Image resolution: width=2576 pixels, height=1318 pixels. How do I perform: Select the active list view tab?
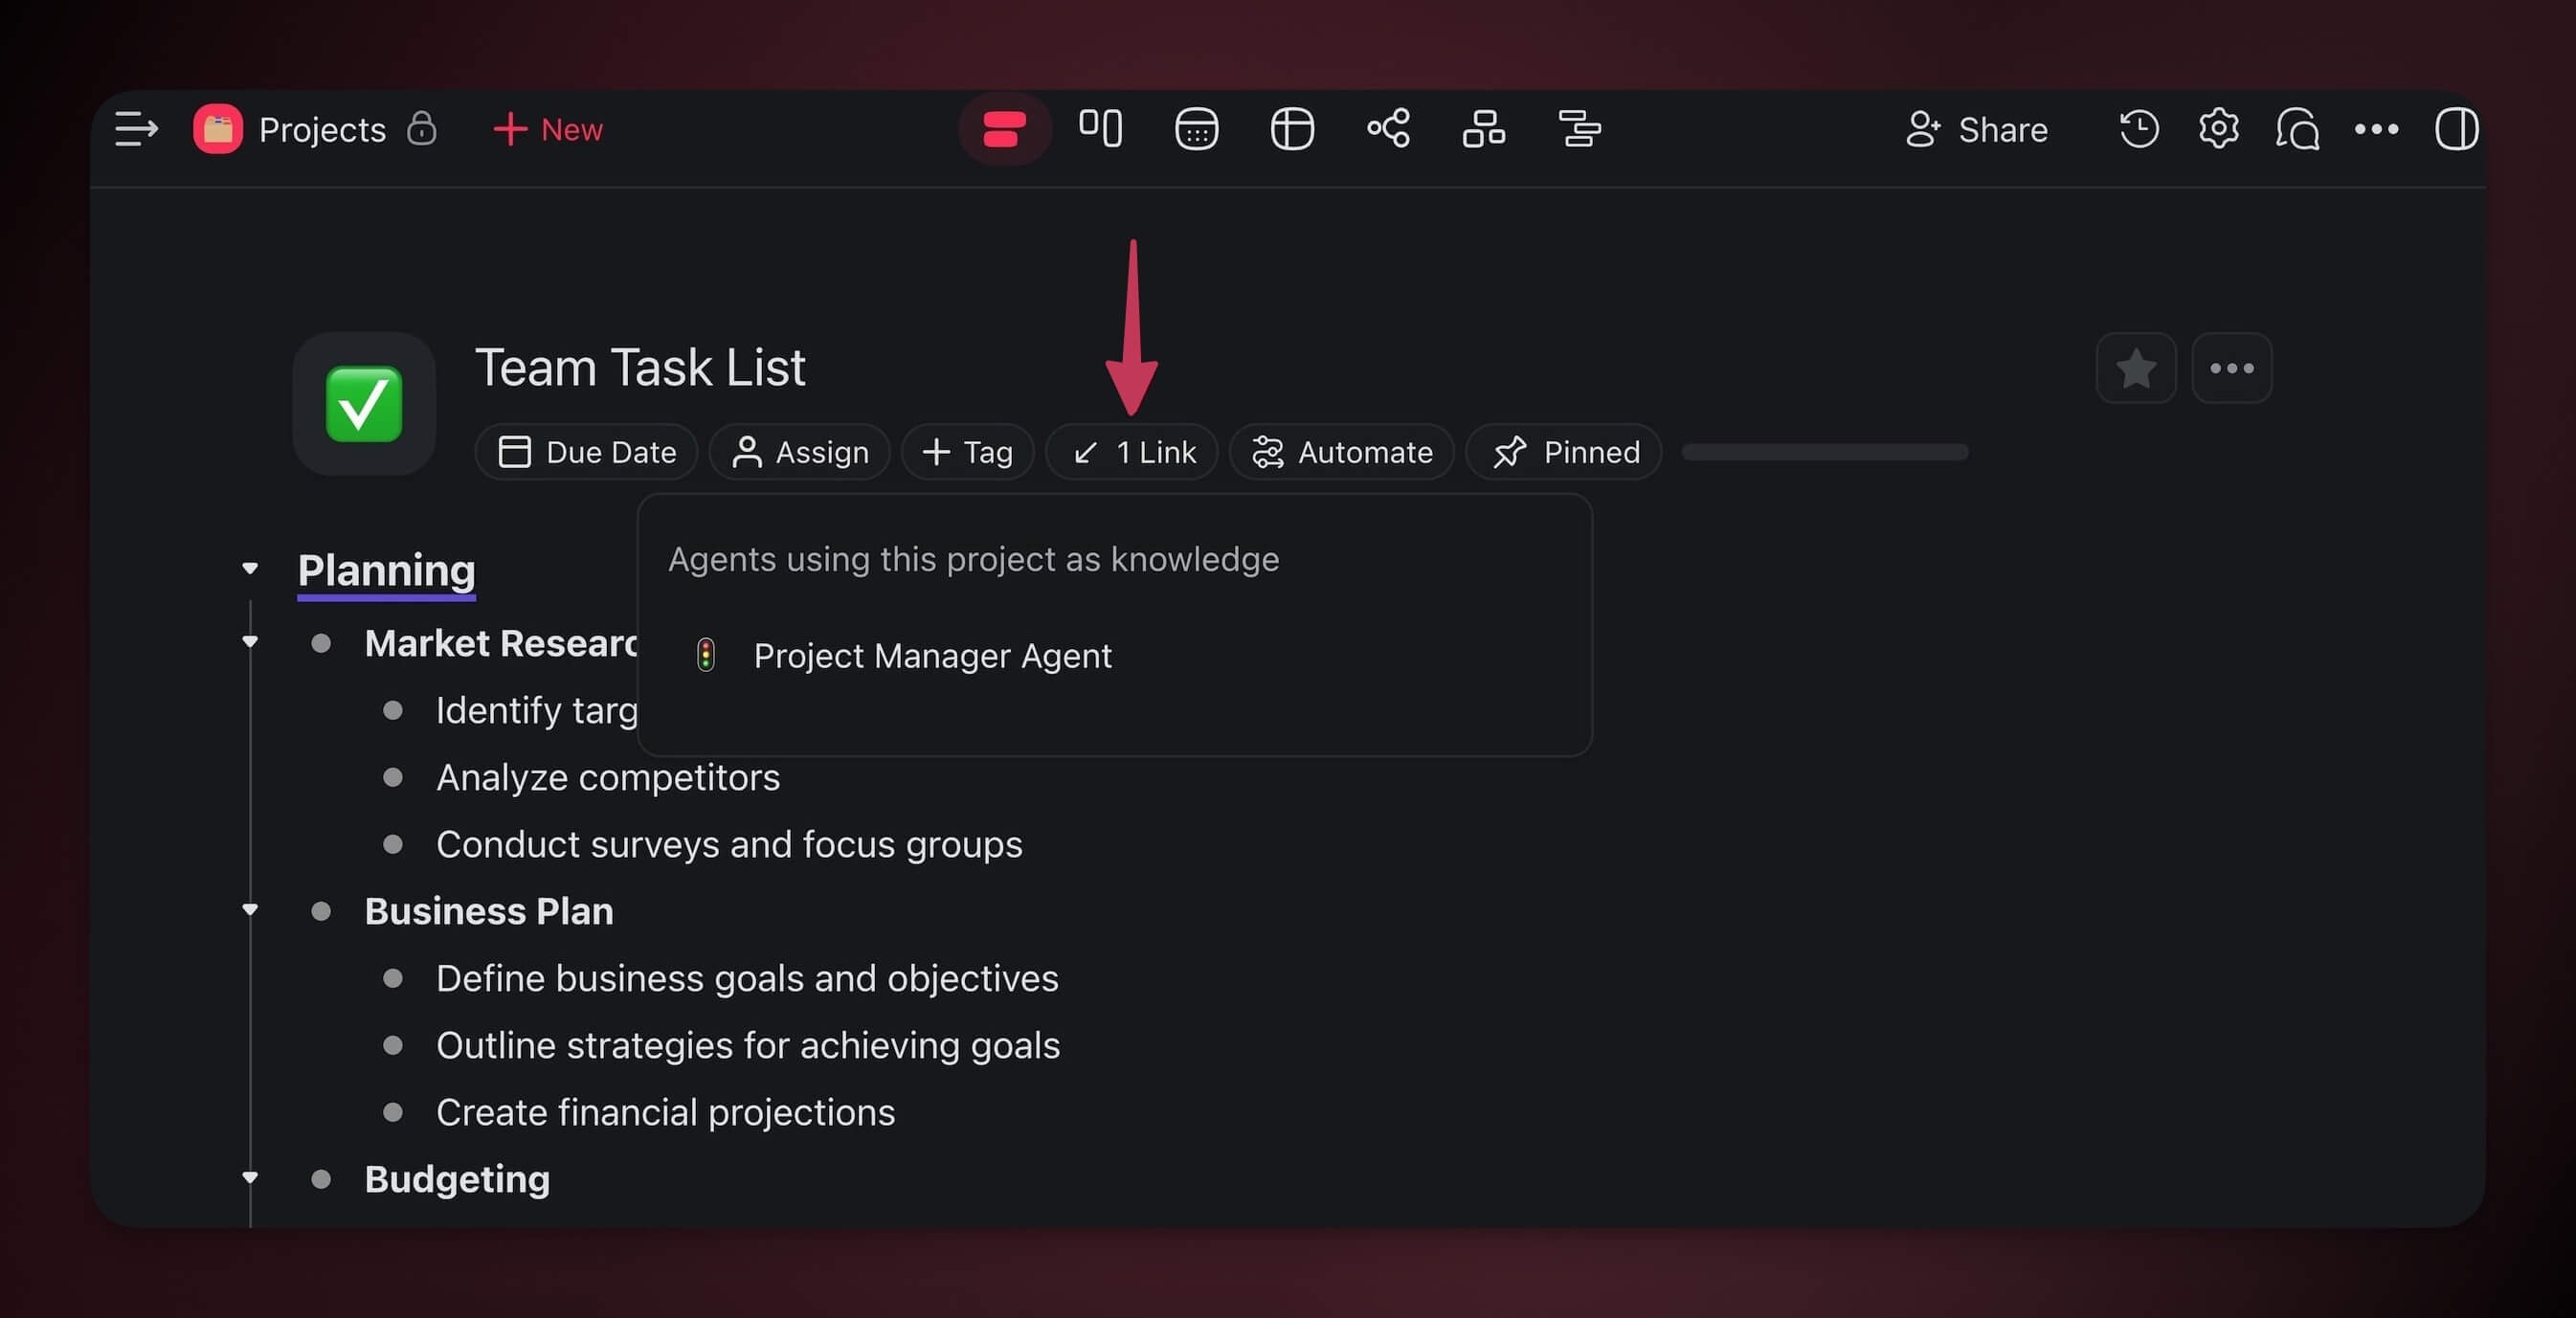tap(1004, 129)
